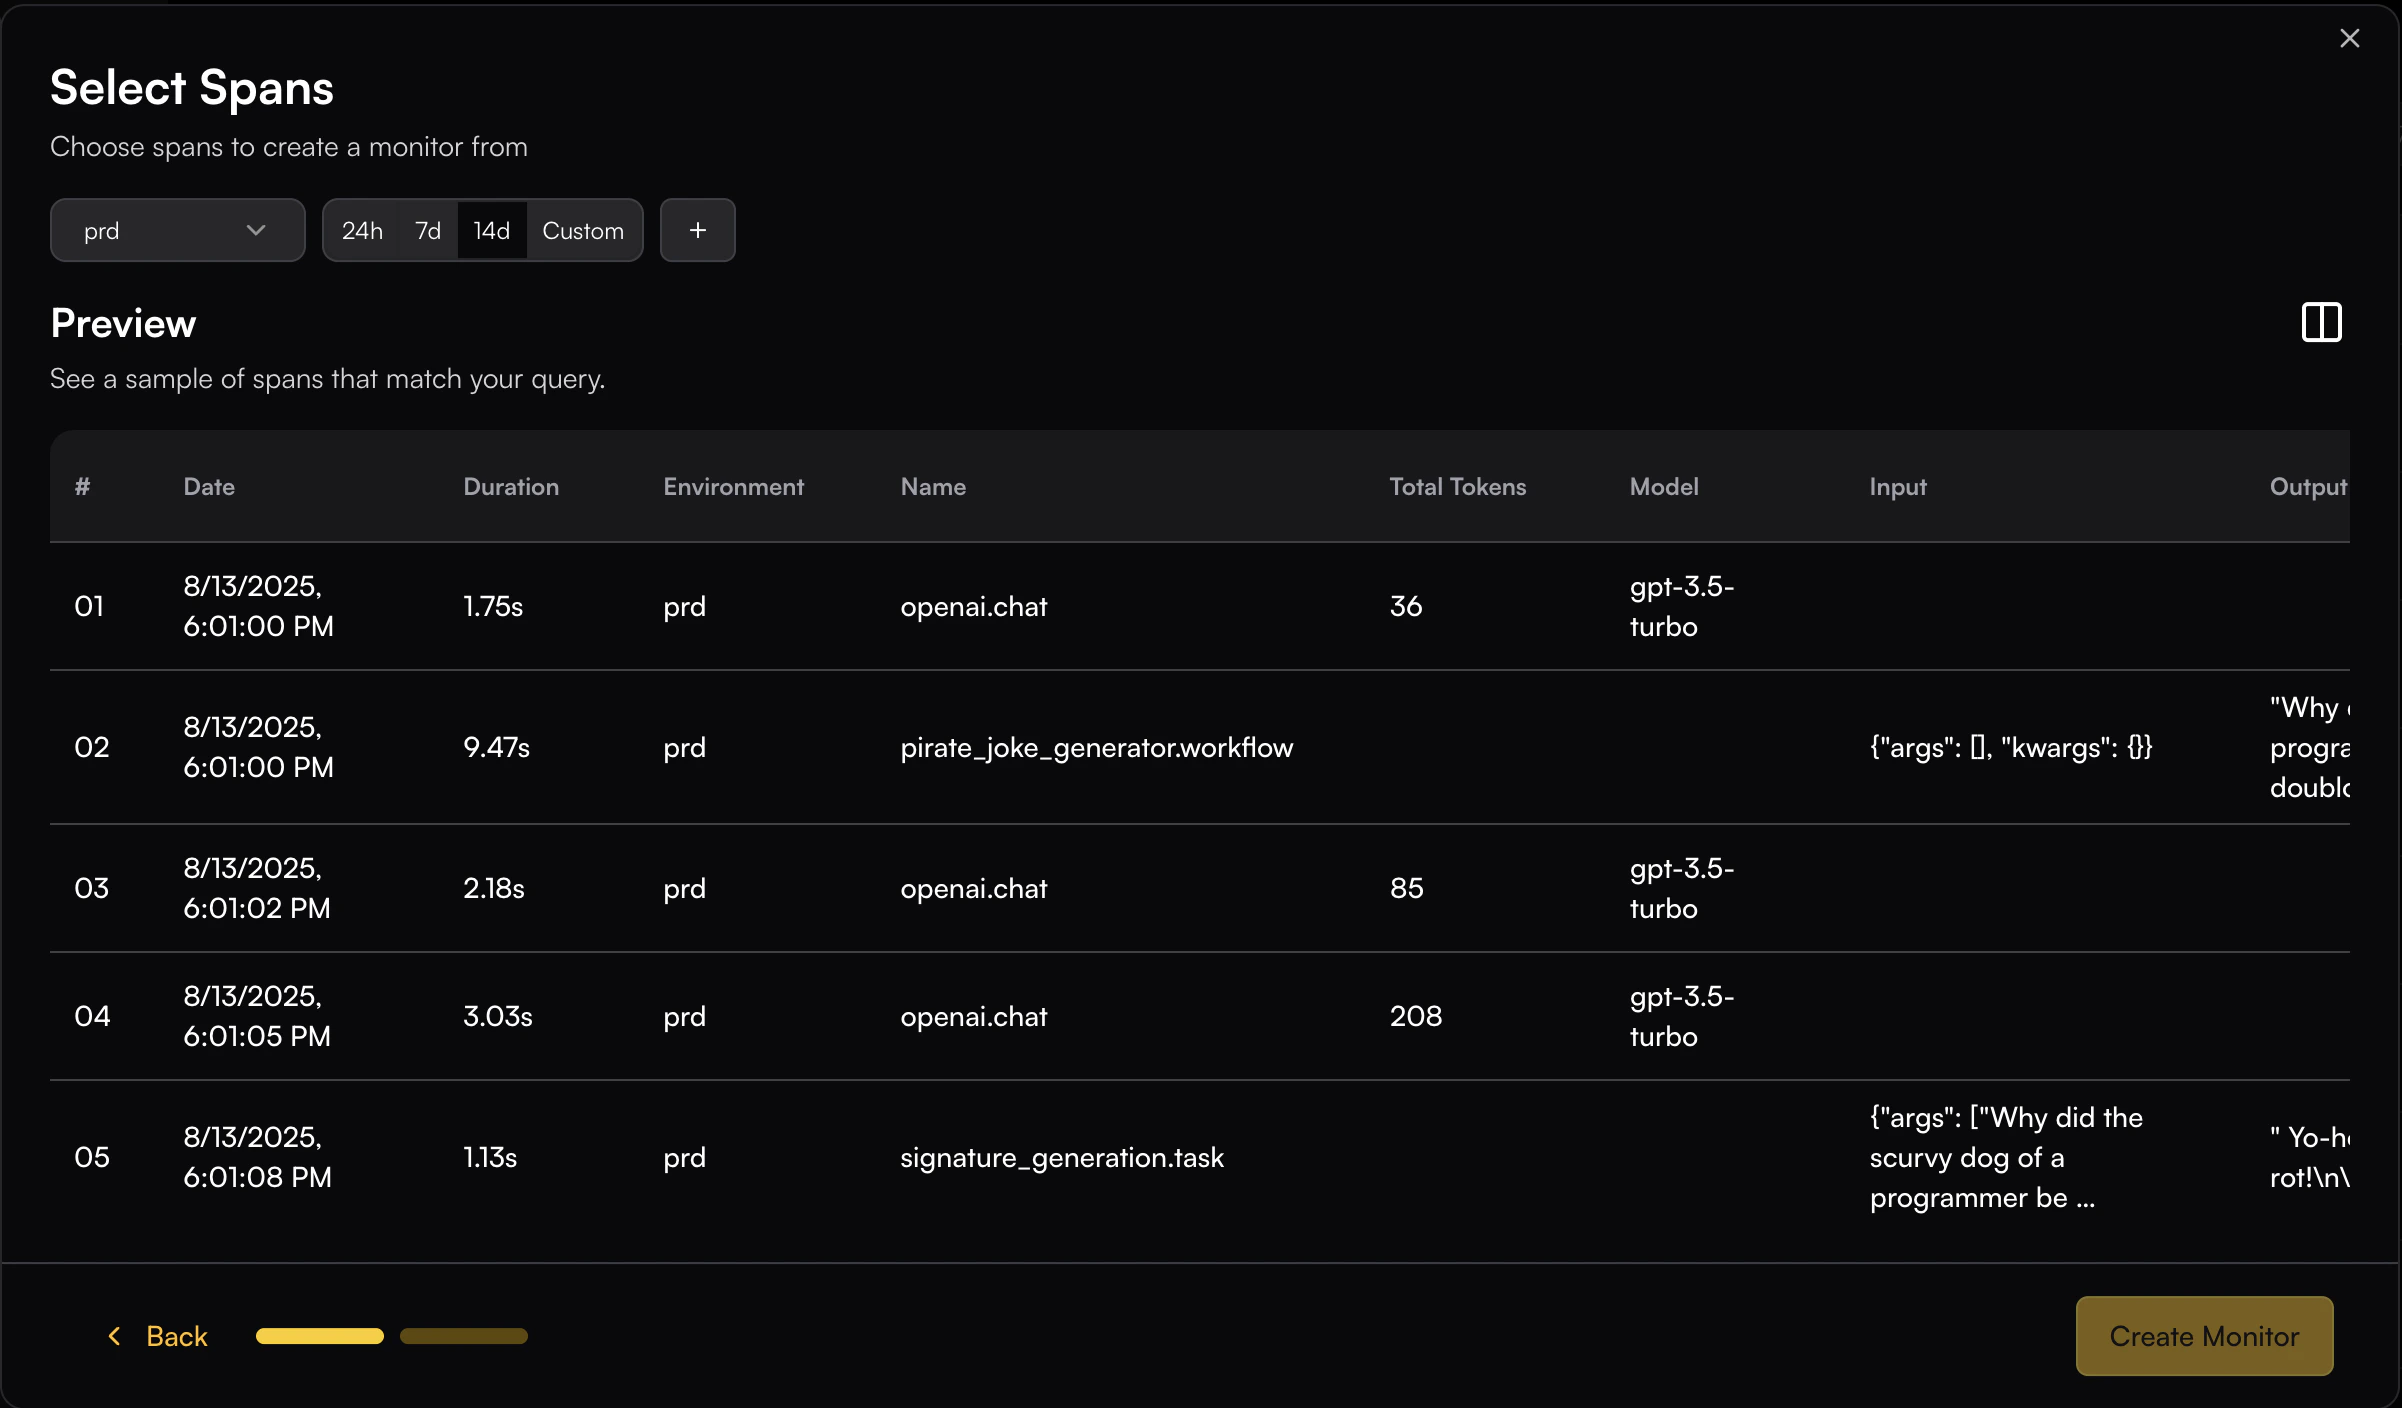Screen dimensions: 2402x1408
Task: Click the first yellow progress step bar
Action: point(319,1336)
